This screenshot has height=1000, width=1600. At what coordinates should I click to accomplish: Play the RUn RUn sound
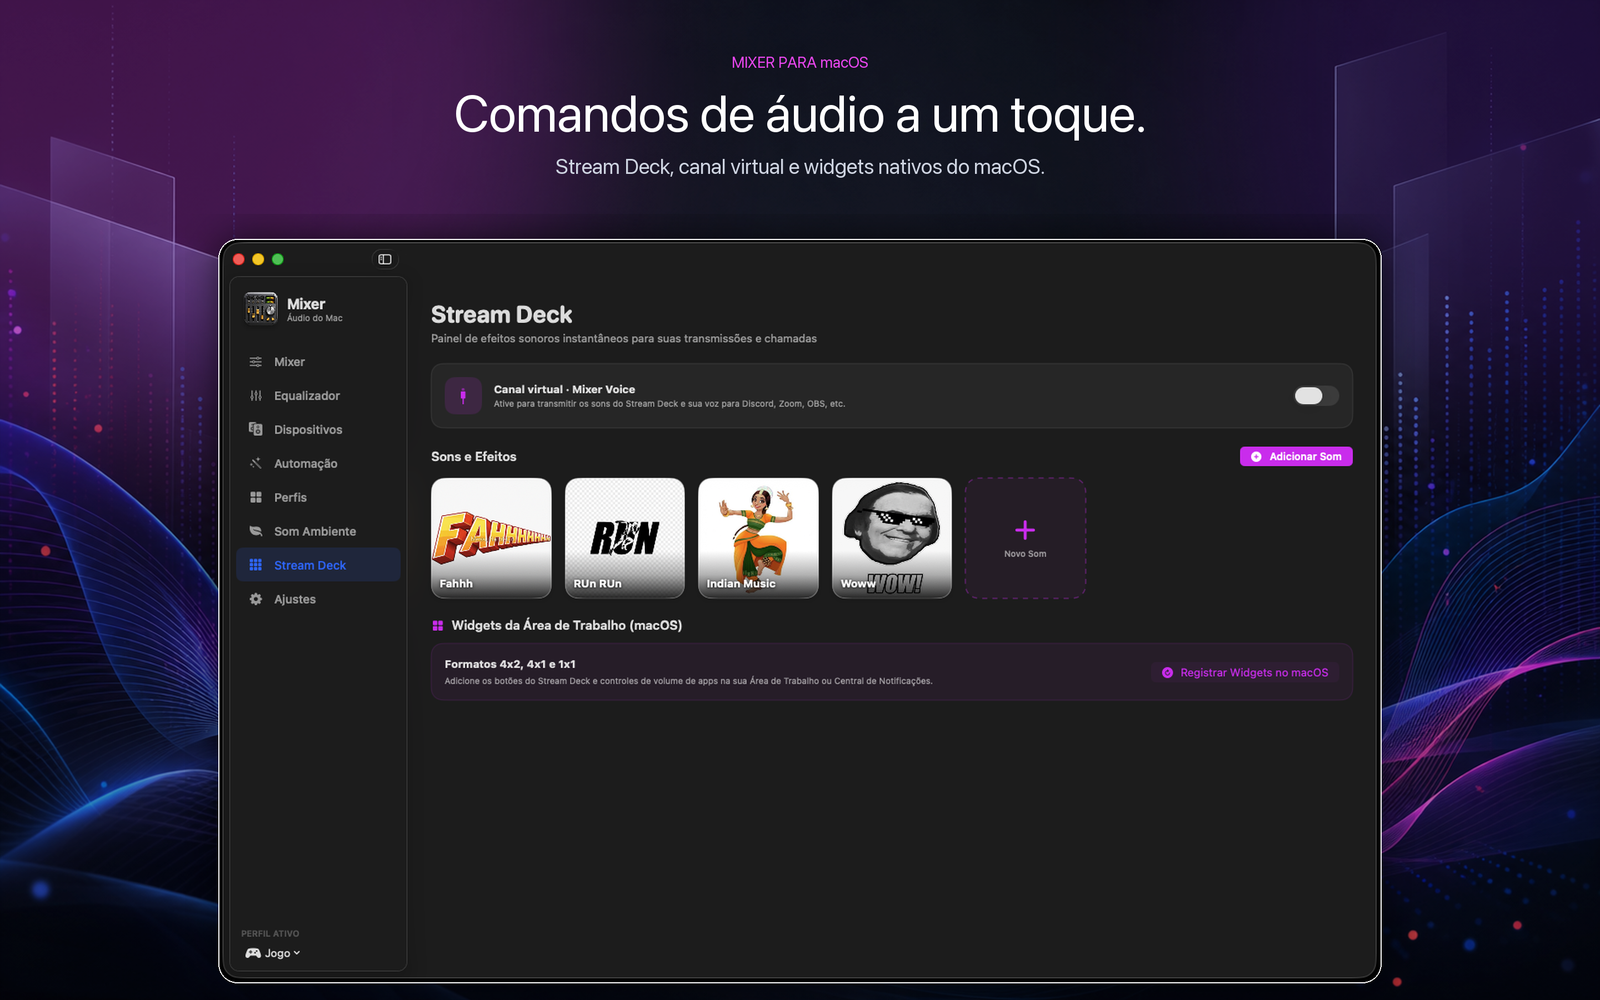625,538
